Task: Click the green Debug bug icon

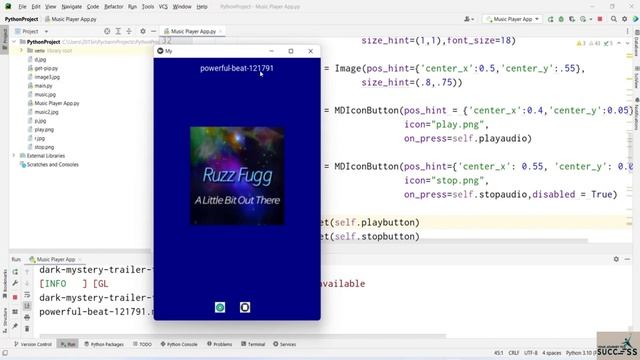Action: click(x=561, y=19)
